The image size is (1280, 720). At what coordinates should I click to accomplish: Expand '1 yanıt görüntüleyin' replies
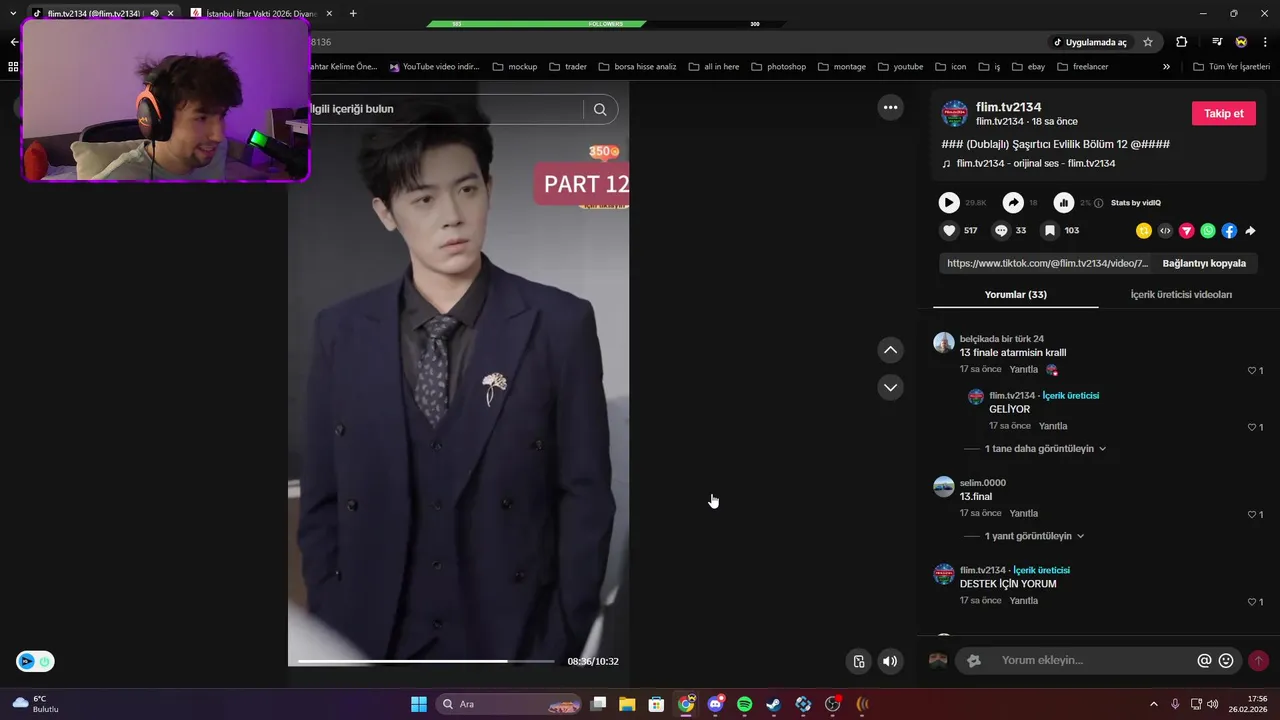pyautogui.click(x=1034, y=536)
